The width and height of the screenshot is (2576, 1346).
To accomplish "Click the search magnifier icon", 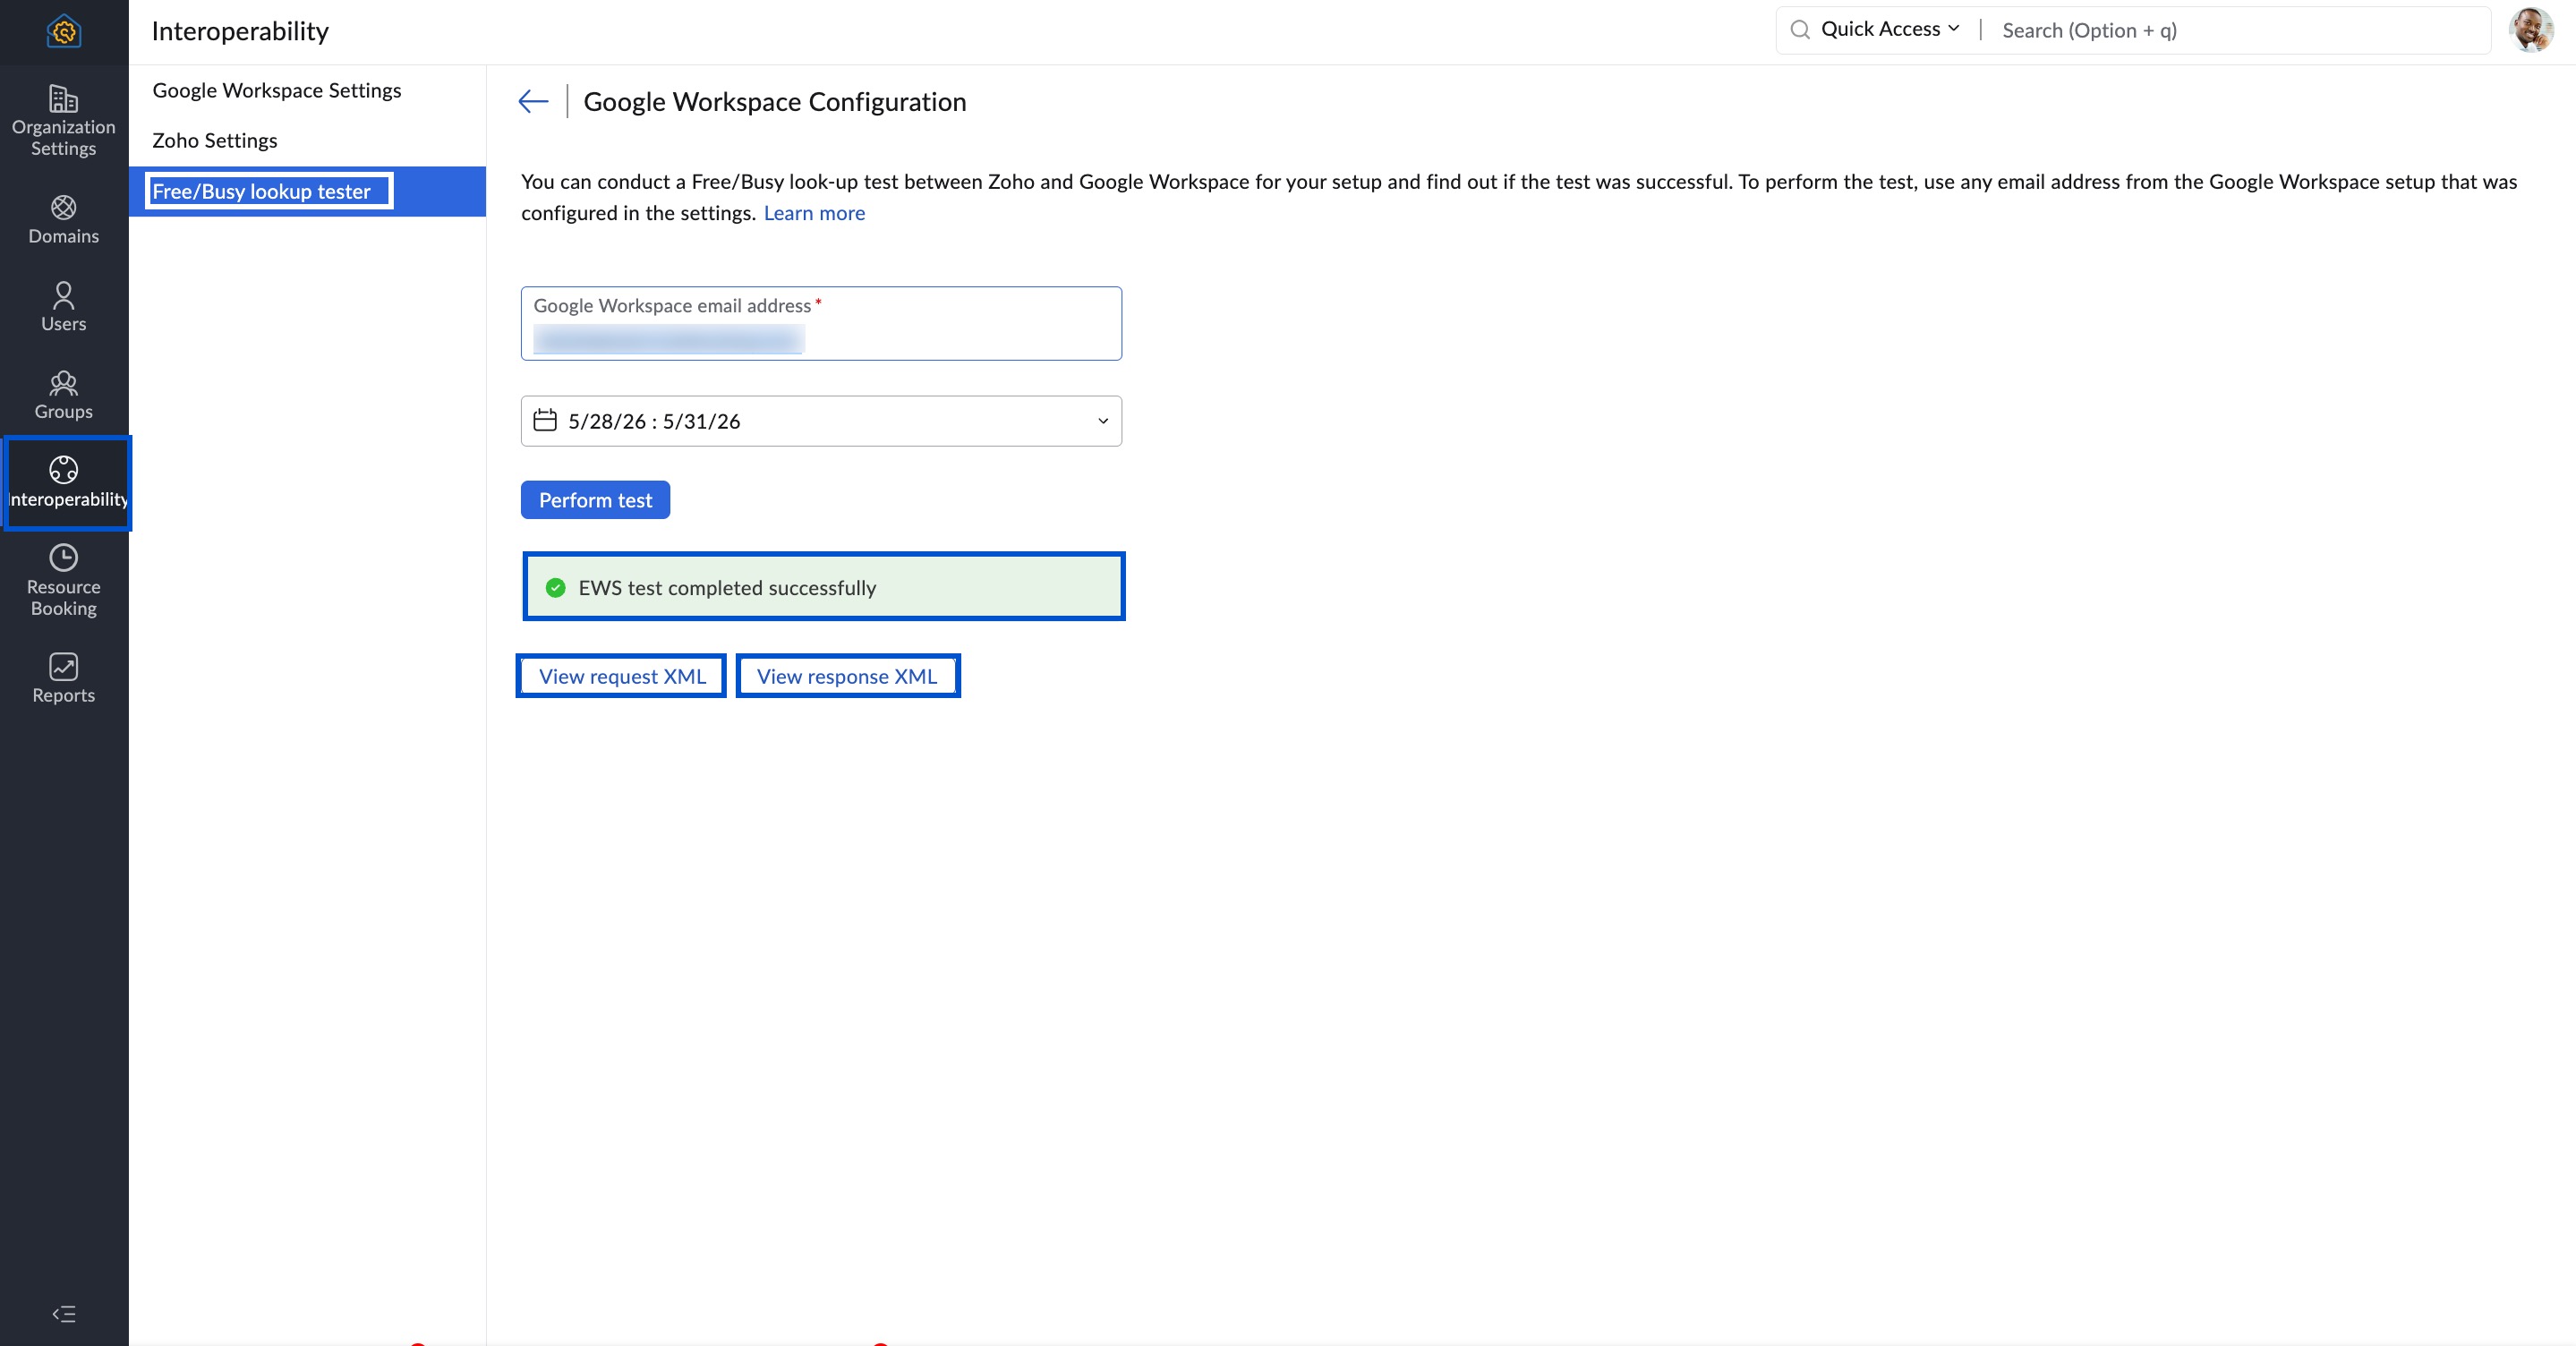I will [x=1800, y=30].
